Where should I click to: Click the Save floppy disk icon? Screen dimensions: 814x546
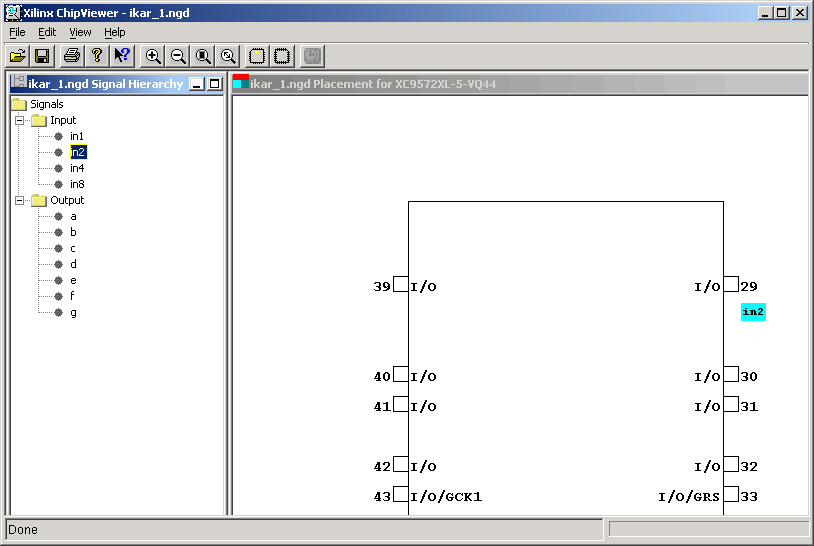click(x=42, y=56)
